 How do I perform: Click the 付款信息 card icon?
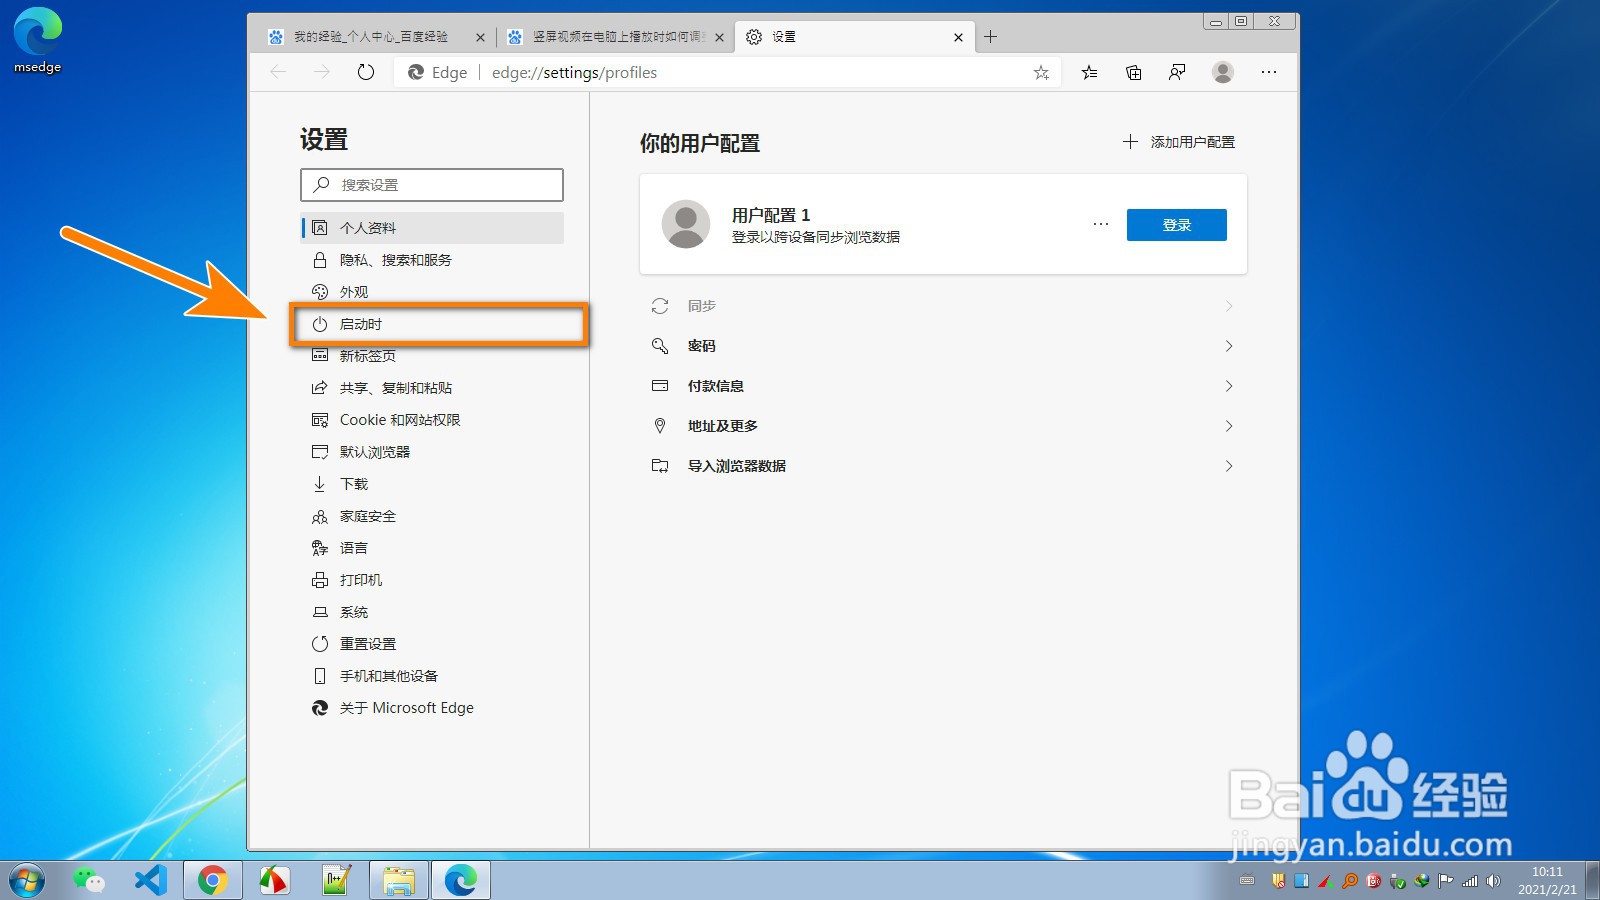click(660, 386)
